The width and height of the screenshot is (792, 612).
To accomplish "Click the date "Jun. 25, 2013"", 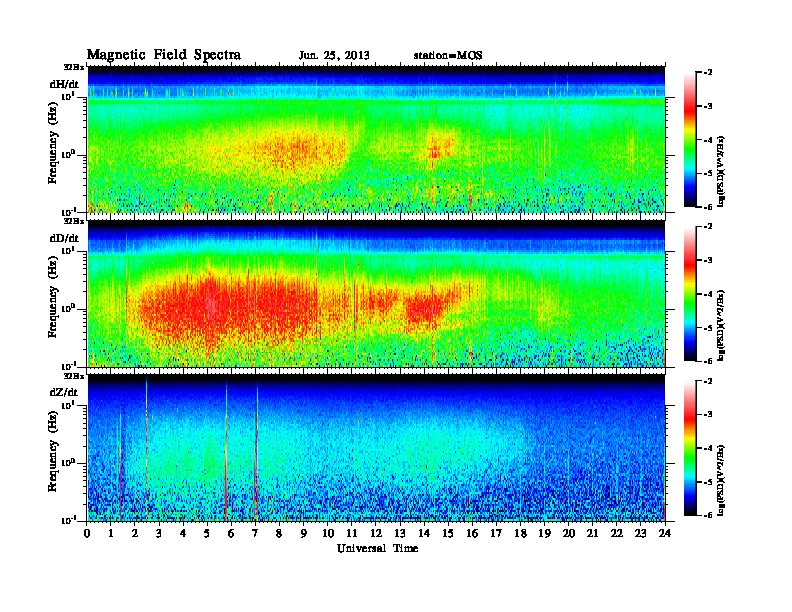I will (x=334, y=56).
